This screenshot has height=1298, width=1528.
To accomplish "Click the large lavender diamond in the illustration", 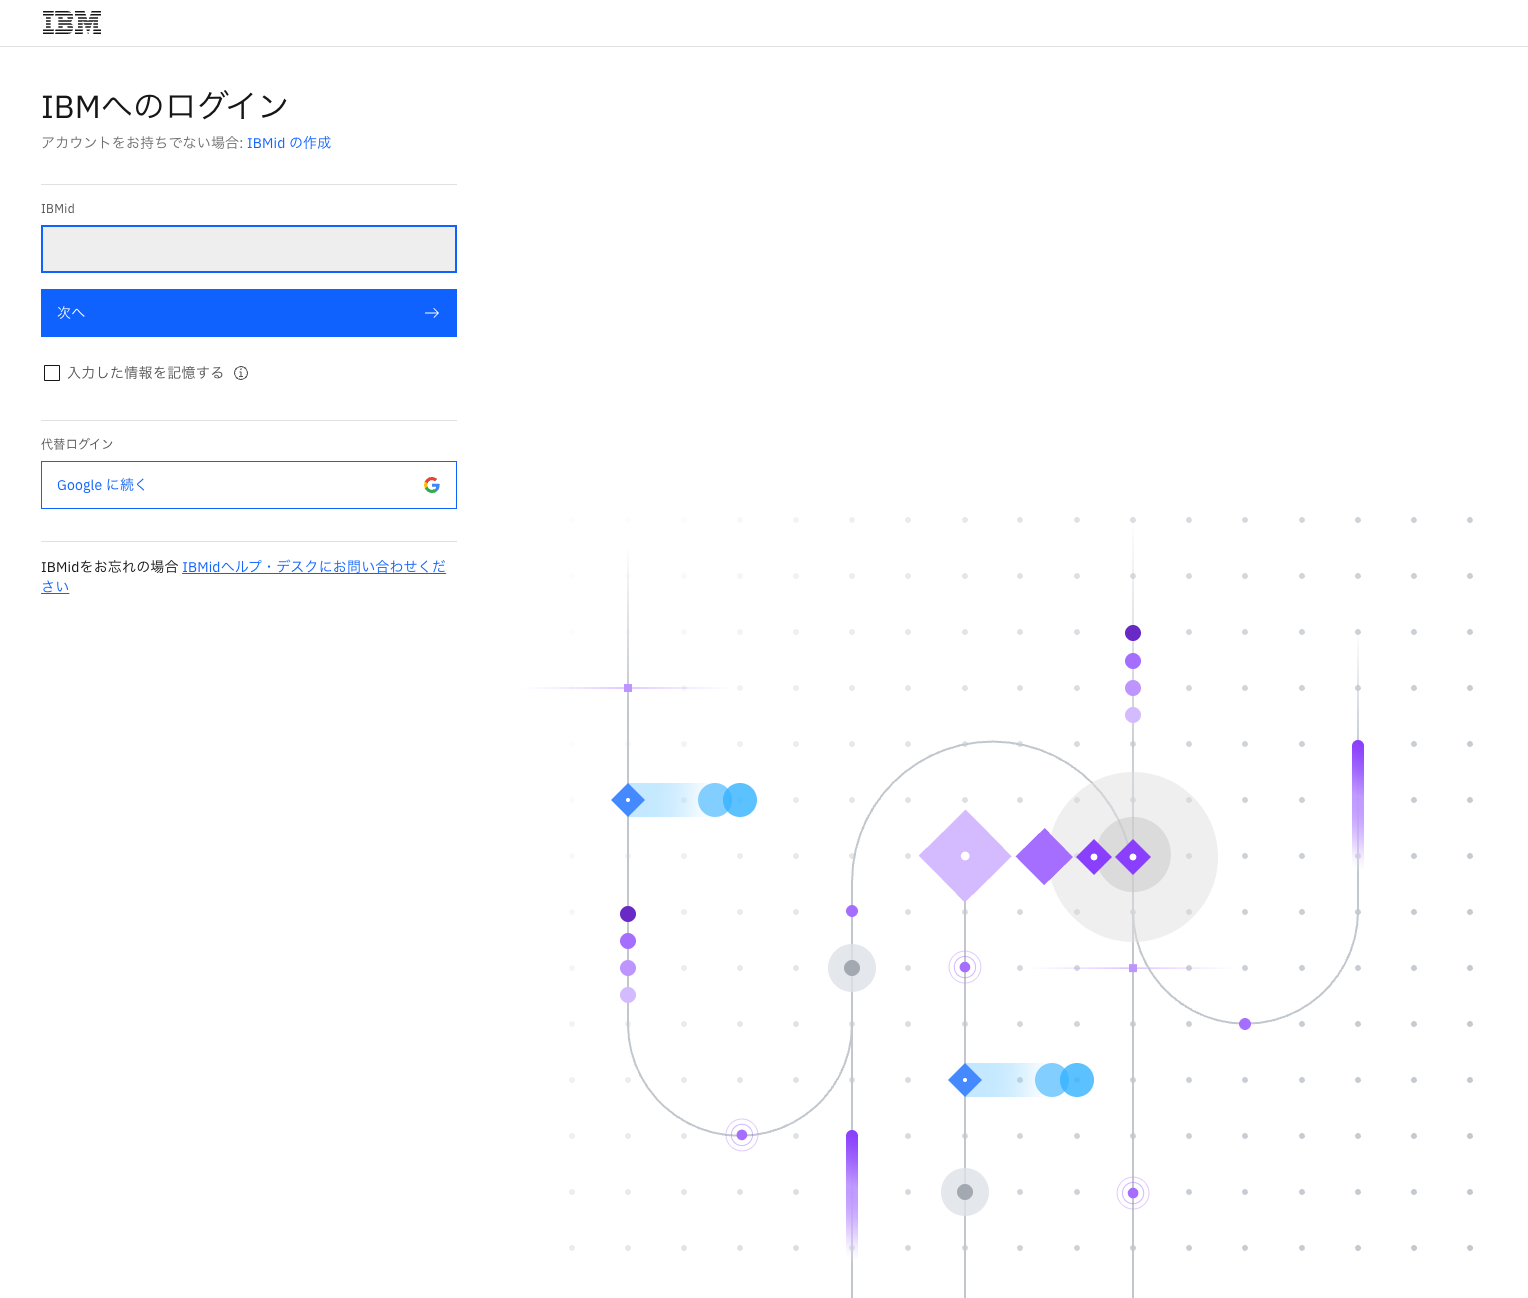I will (964, 856).
